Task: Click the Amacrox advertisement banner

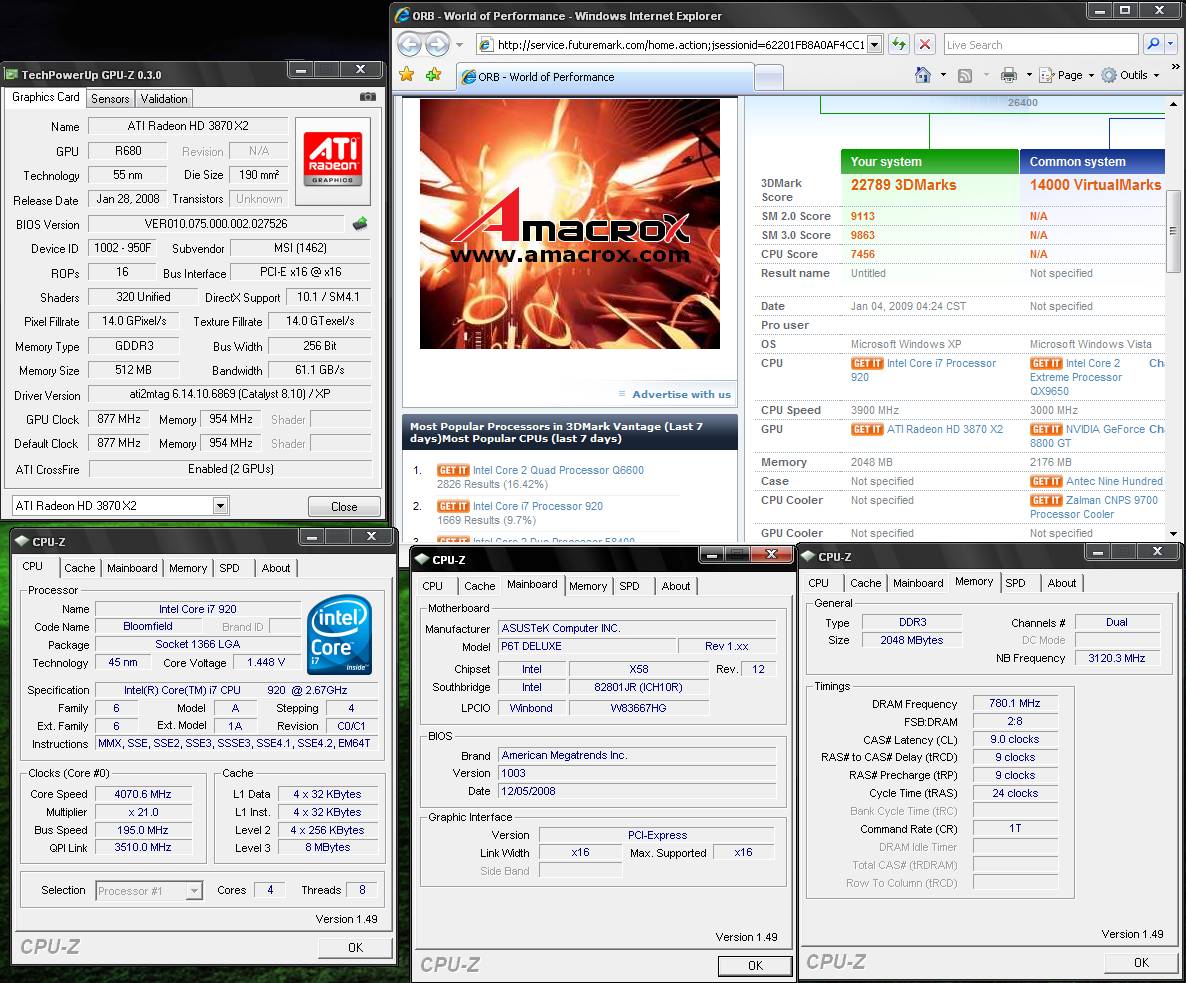Action: click(570, 224)
